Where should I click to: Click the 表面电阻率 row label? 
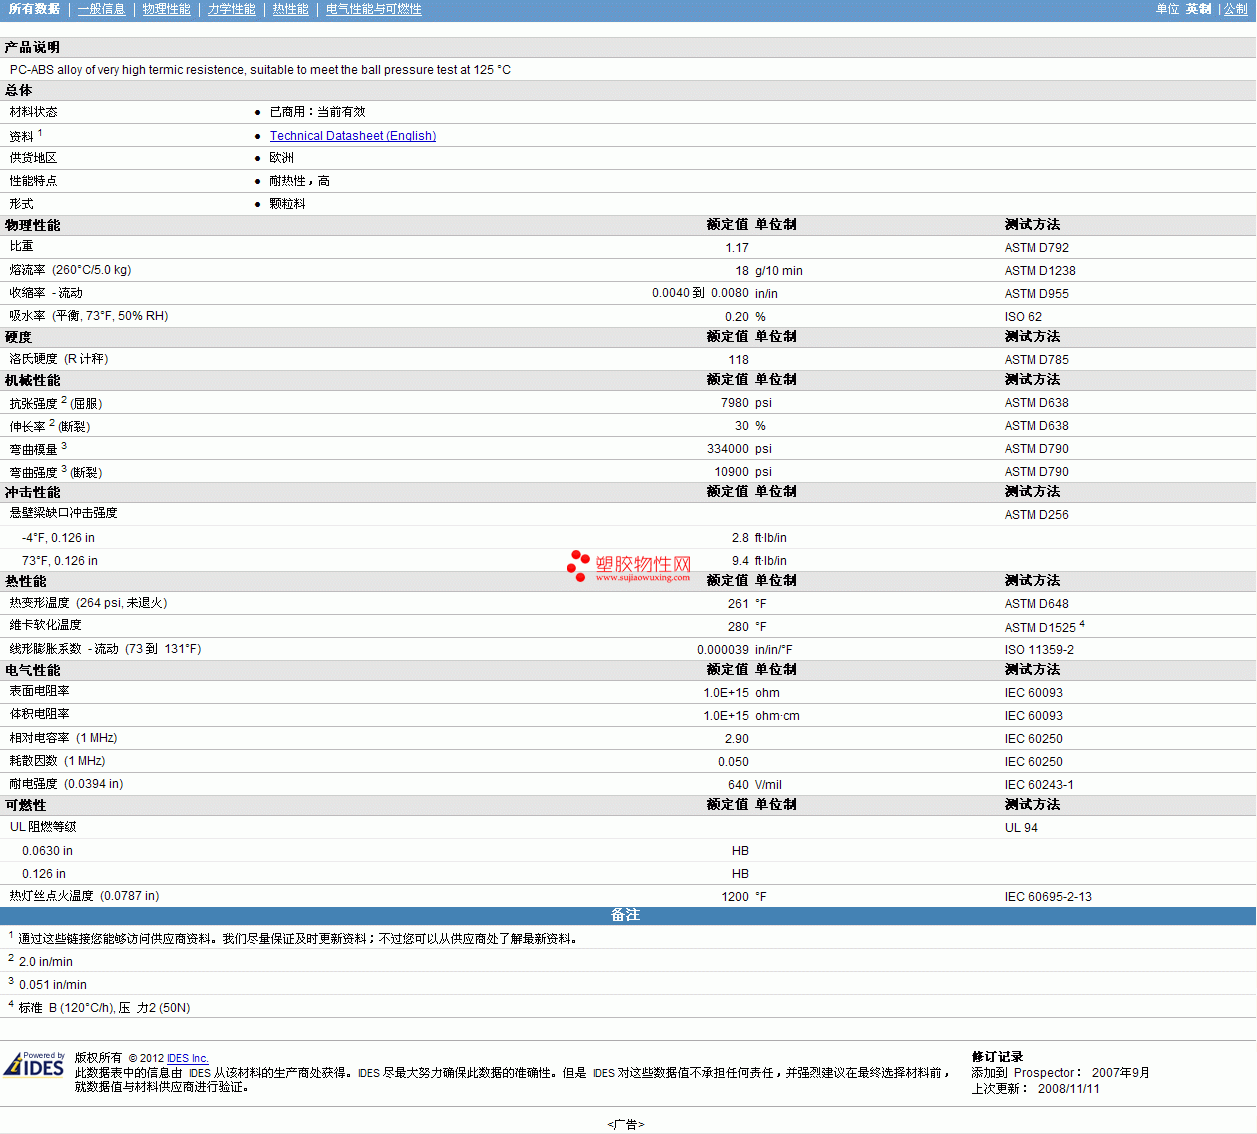40,691
